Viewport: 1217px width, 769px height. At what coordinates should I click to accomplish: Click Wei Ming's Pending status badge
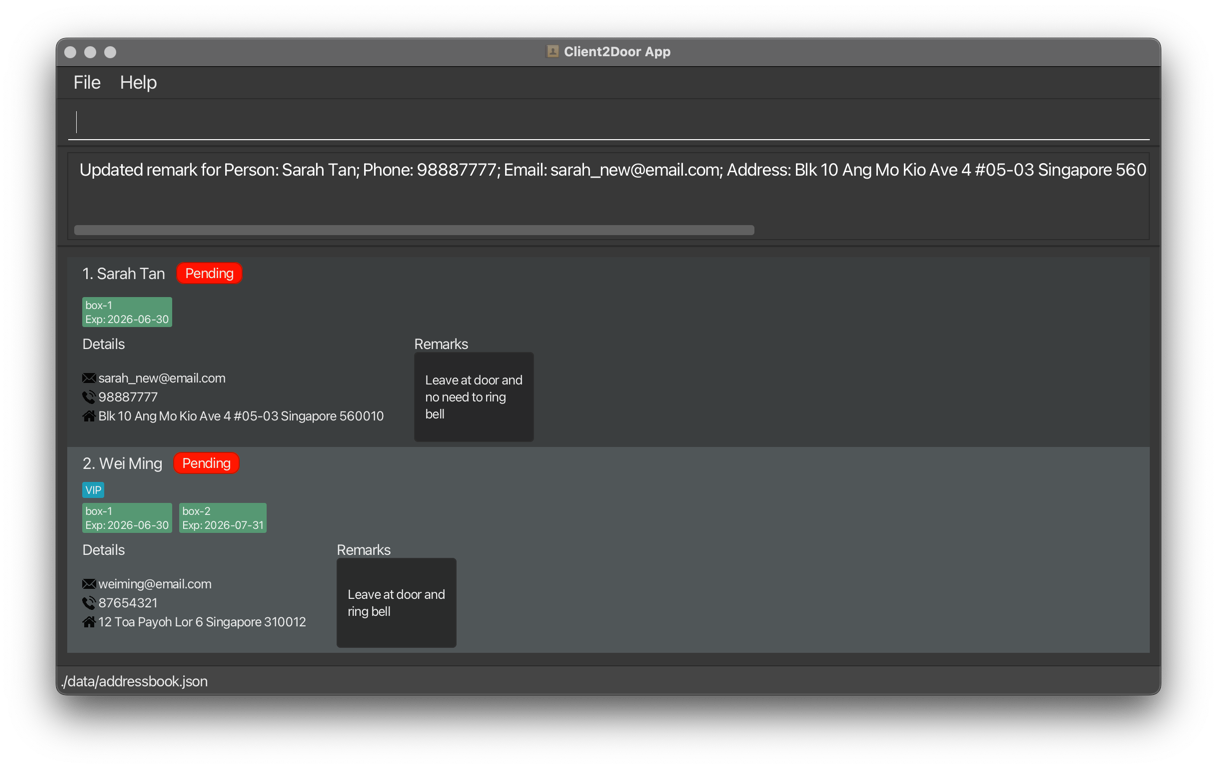click(206, 463)
